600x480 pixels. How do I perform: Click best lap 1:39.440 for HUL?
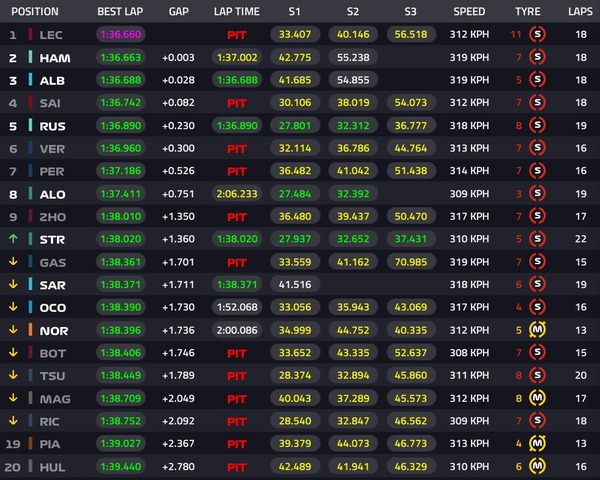point(121,466)
